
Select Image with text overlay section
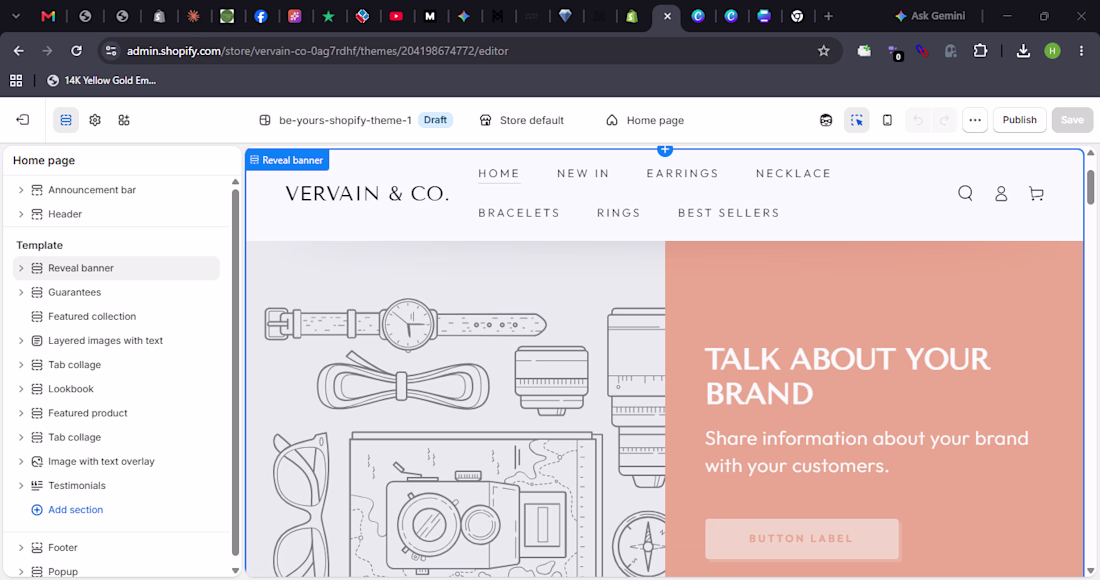coord(116,461)
